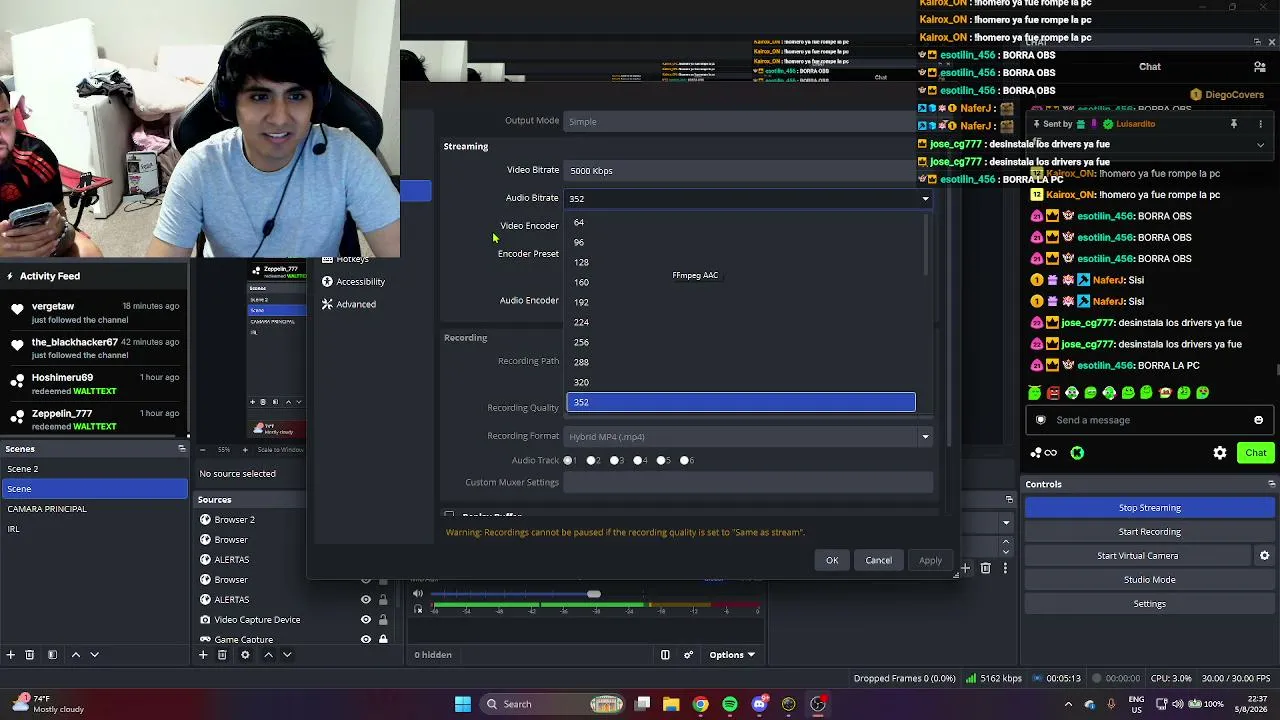The width and height of the screenshot is (1280, 720).
Task: Mute the mixer speaker icon
Action: pos(418,594)
